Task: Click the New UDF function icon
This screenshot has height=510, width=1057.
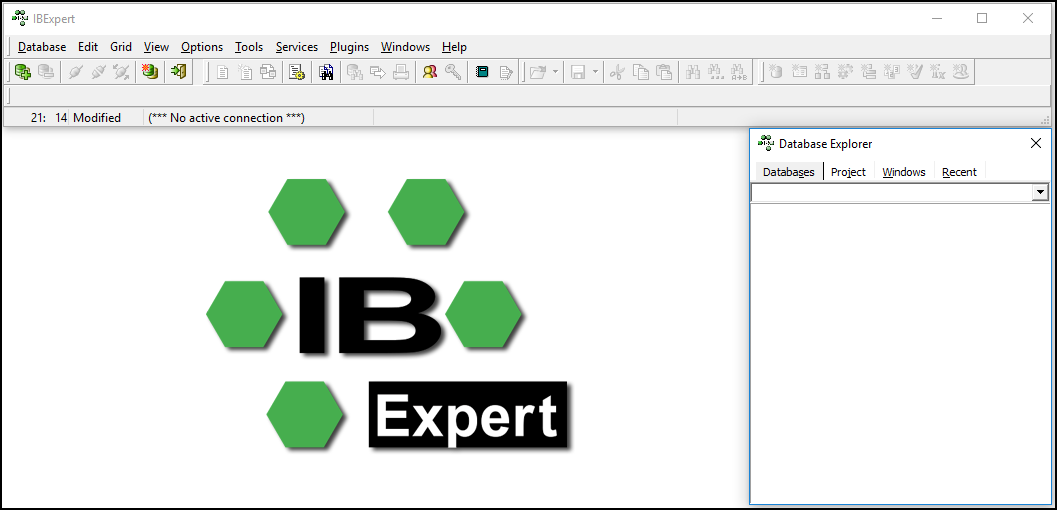Action: pyautogui.click(x=938, y=72)
